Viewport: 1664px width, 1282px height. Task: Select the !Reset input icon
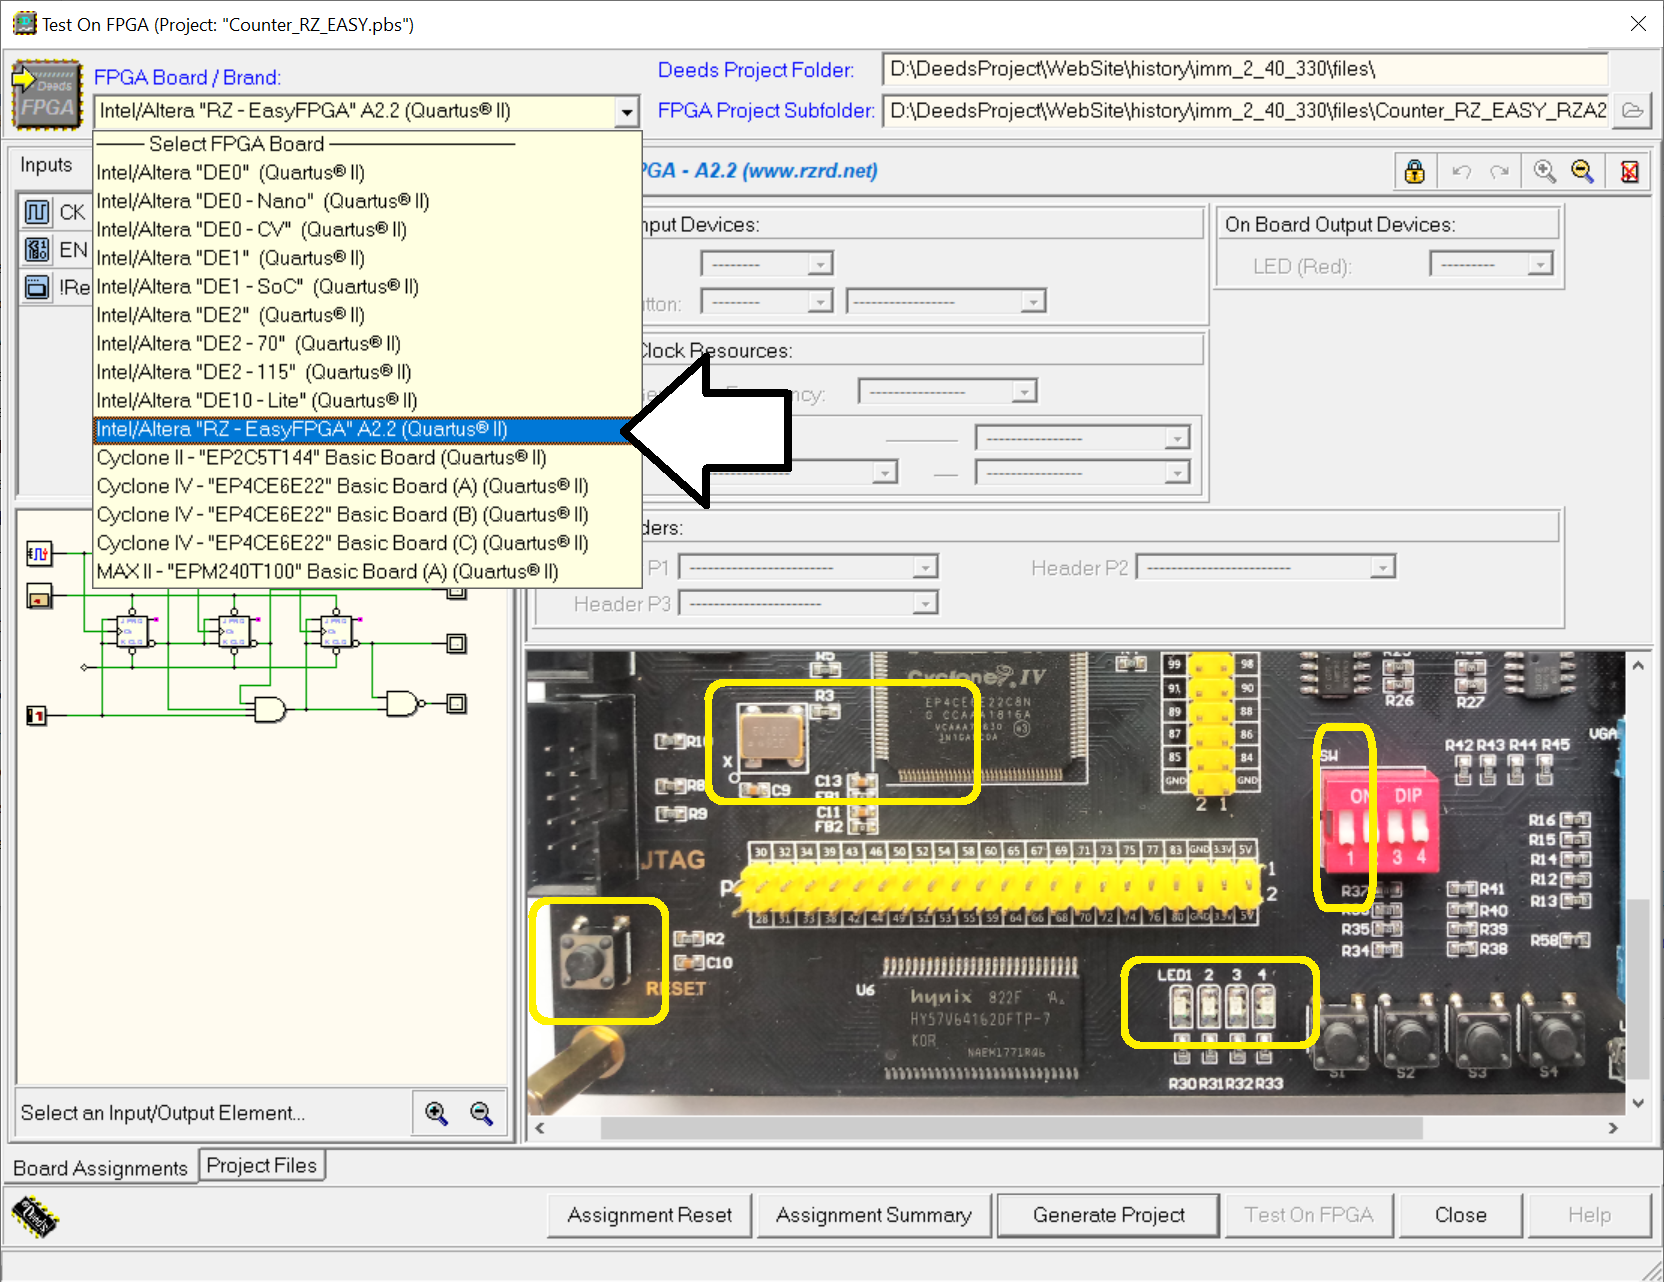(x=37, y=288)
